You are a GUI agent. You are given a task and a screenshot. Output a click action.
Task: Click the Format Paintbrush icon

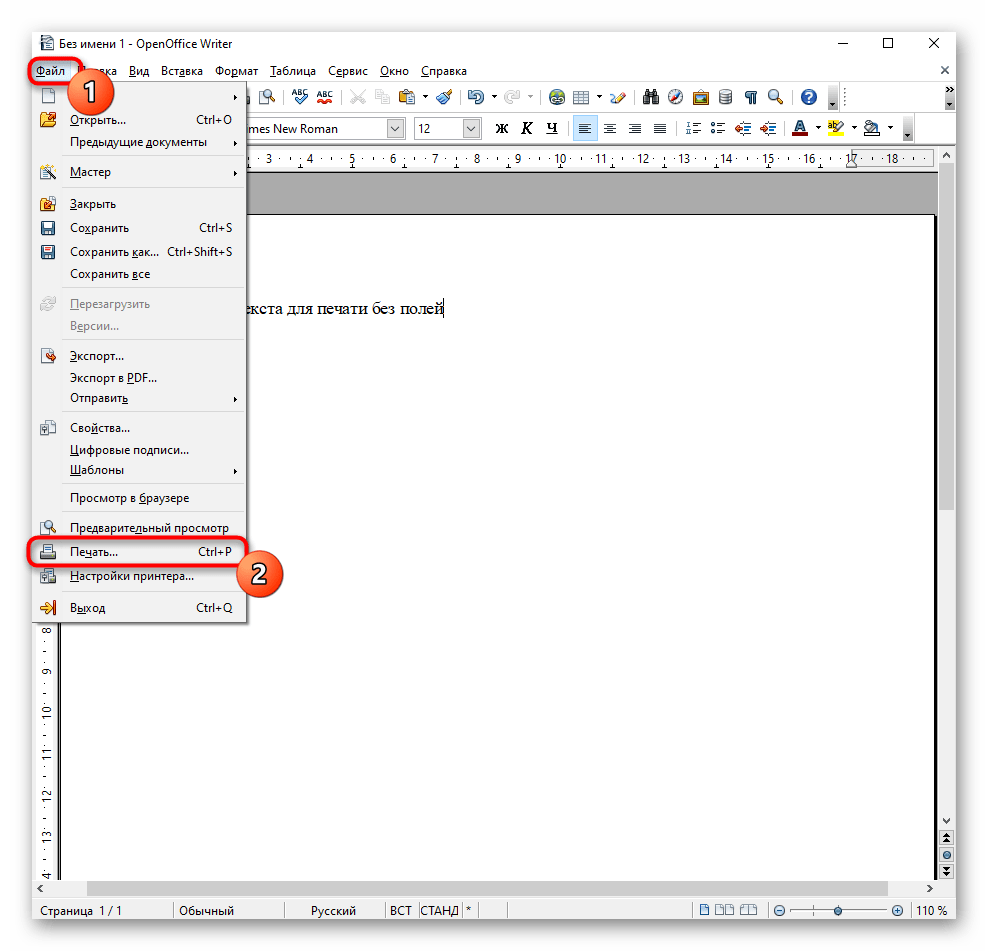(444, 97)
